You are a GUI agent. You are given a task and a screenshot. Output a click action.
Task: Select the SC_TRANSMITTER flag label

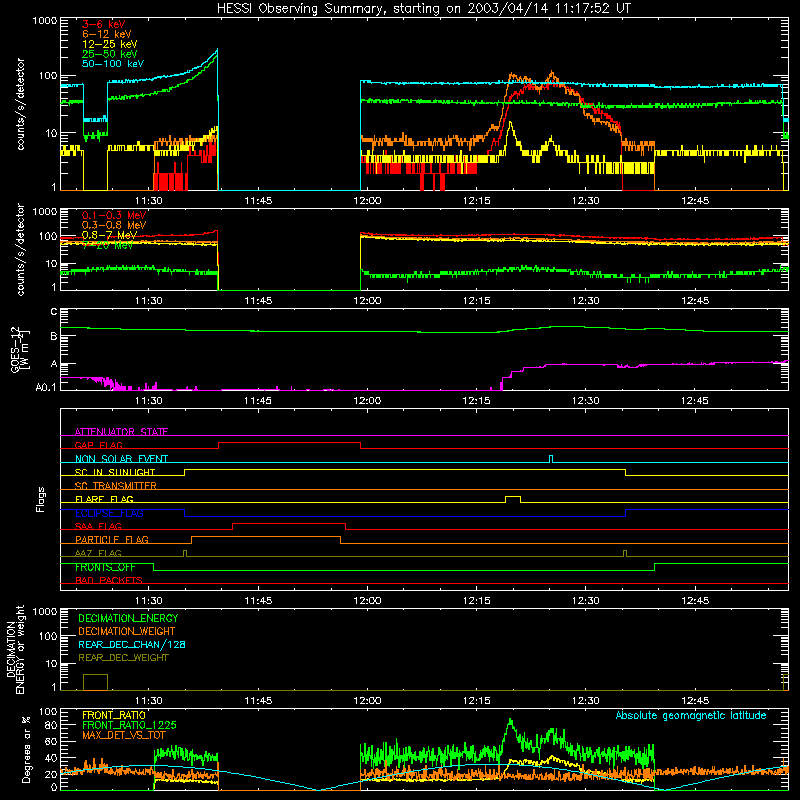click(x=115, y=485)
